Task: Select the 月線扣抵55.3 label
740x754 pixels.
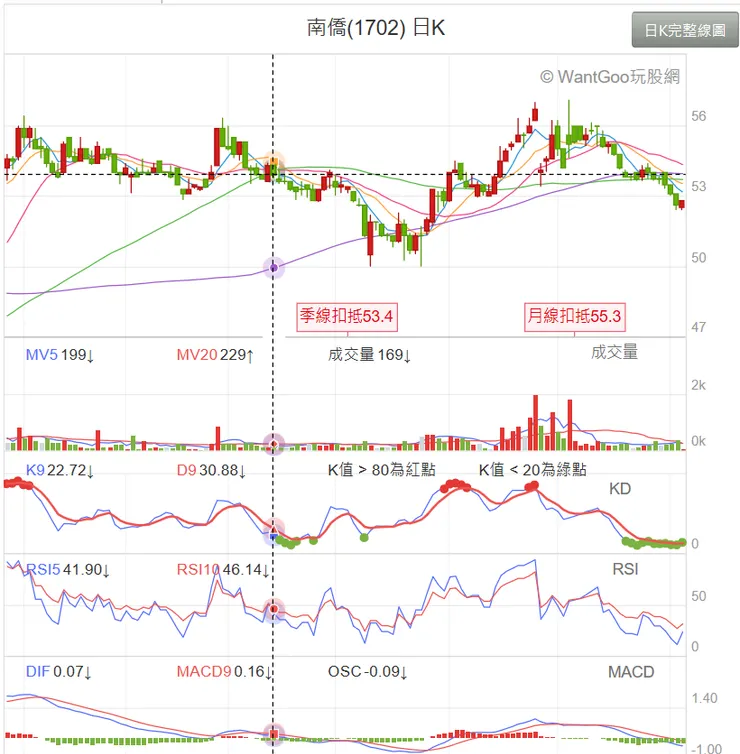Action: (575, 317)
